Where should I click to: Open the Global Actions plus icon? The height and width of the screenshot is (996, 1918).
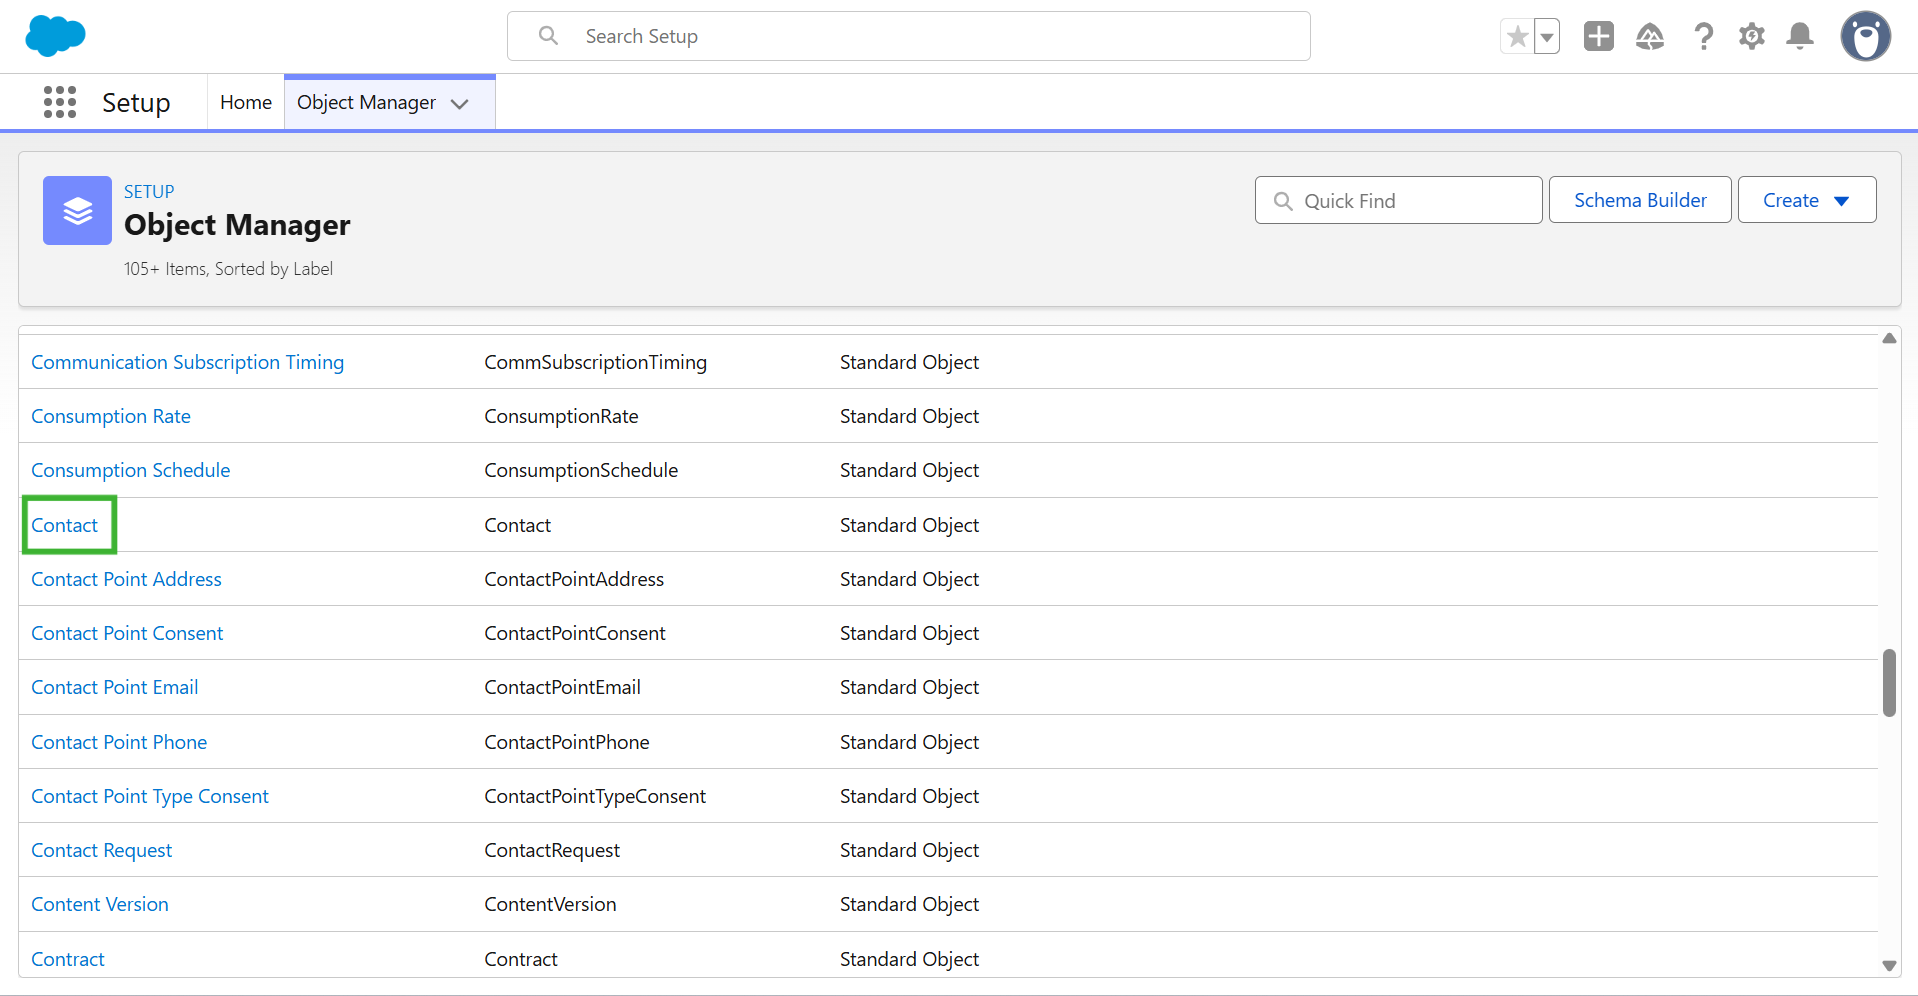point(1599,36)
